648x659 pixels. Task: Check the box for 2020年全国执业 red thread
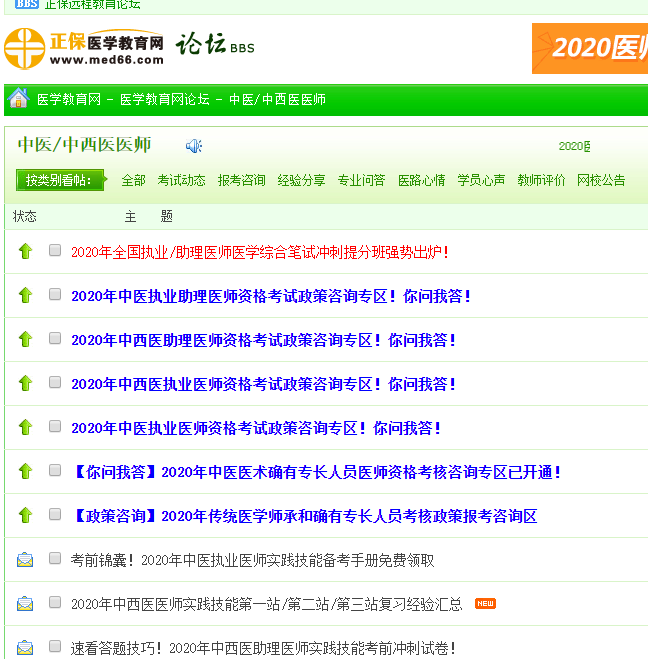(x=55, y=251)
